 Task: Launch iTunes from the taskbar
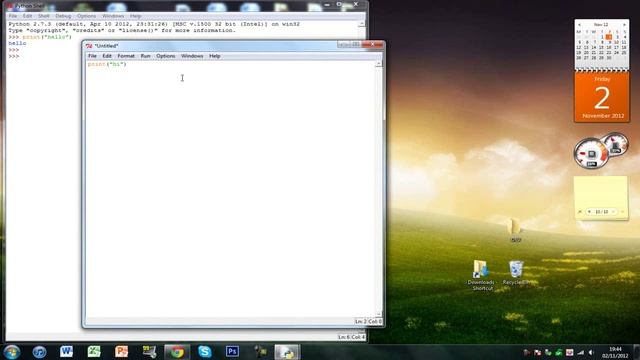(39, 352)
